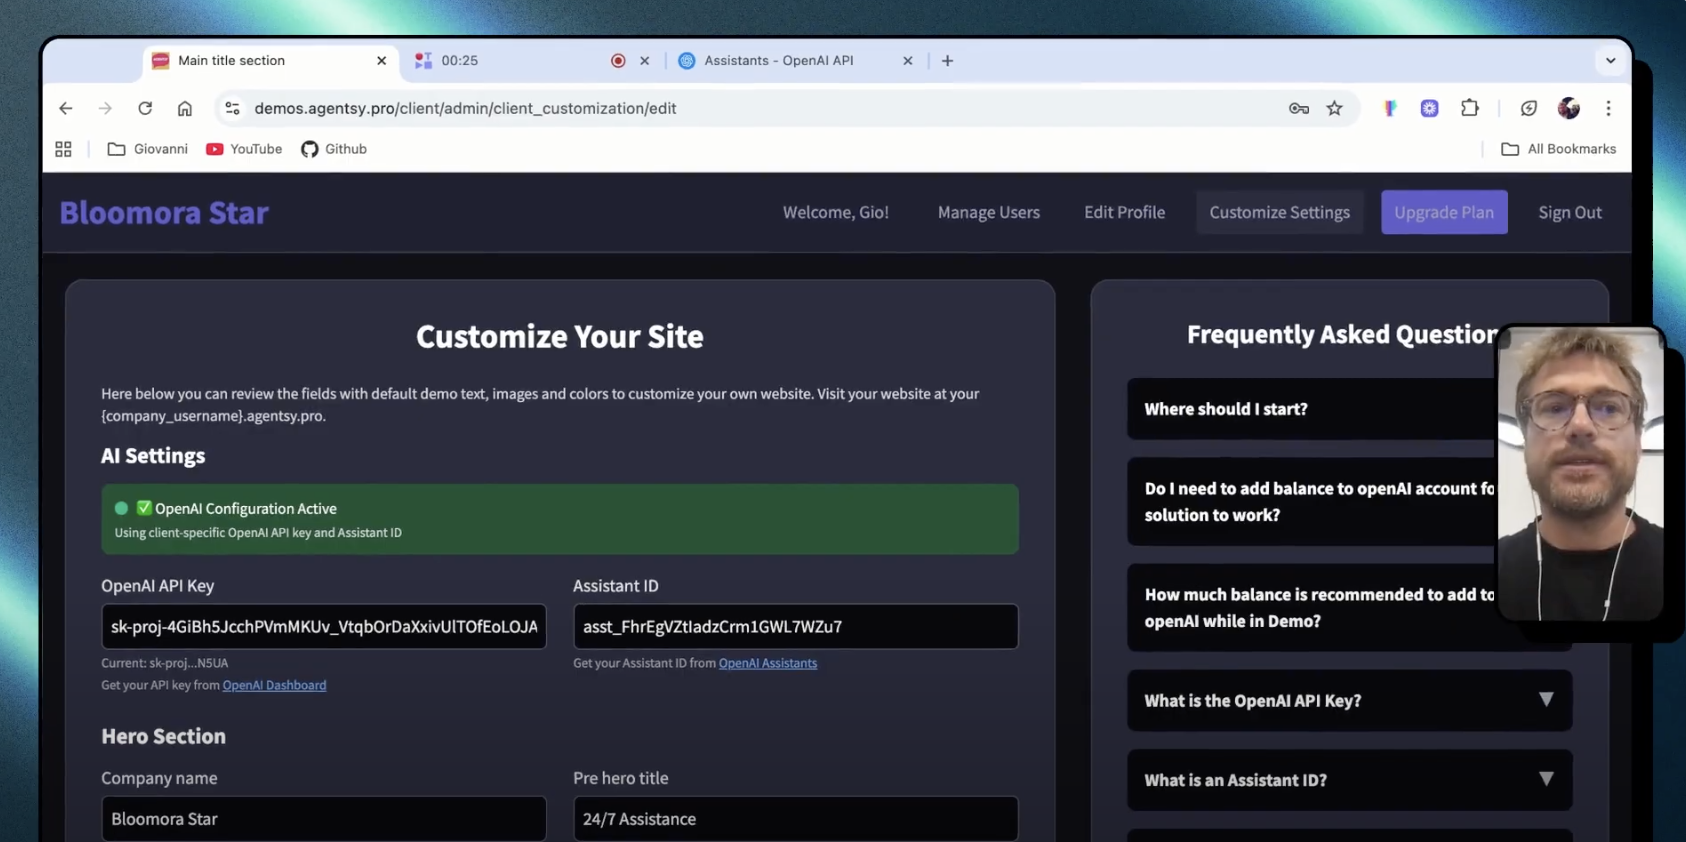Go back using browser back arrow
The height and width of the screenshot is (842, 1686).
(x=66, y=108)
